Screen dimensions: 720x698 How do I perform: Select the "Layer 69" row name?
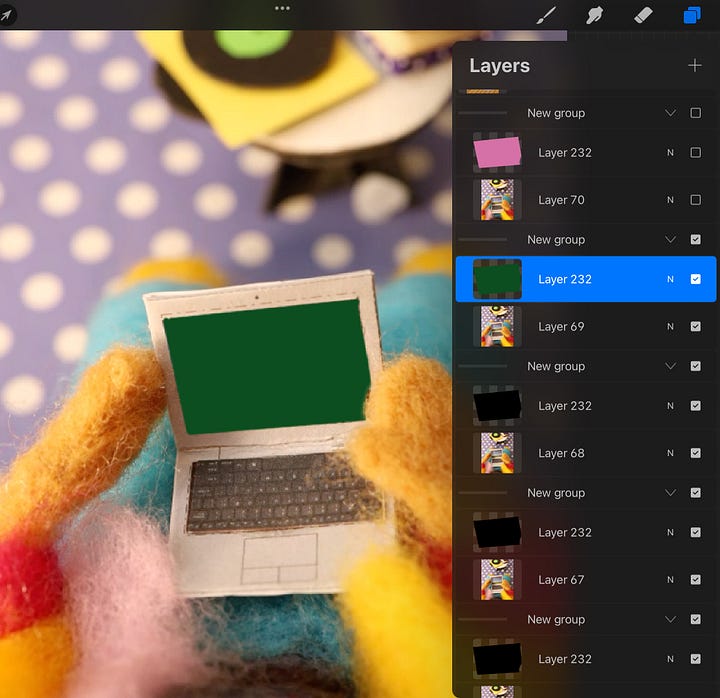(561, 327)
